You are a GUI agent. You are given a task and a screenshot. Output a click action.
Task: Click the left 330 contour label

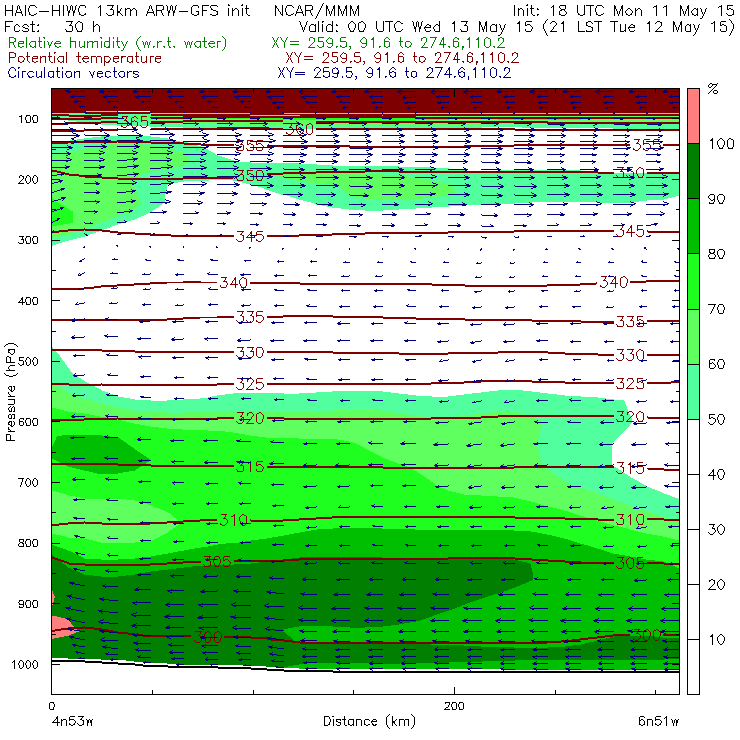pos(250,353)
